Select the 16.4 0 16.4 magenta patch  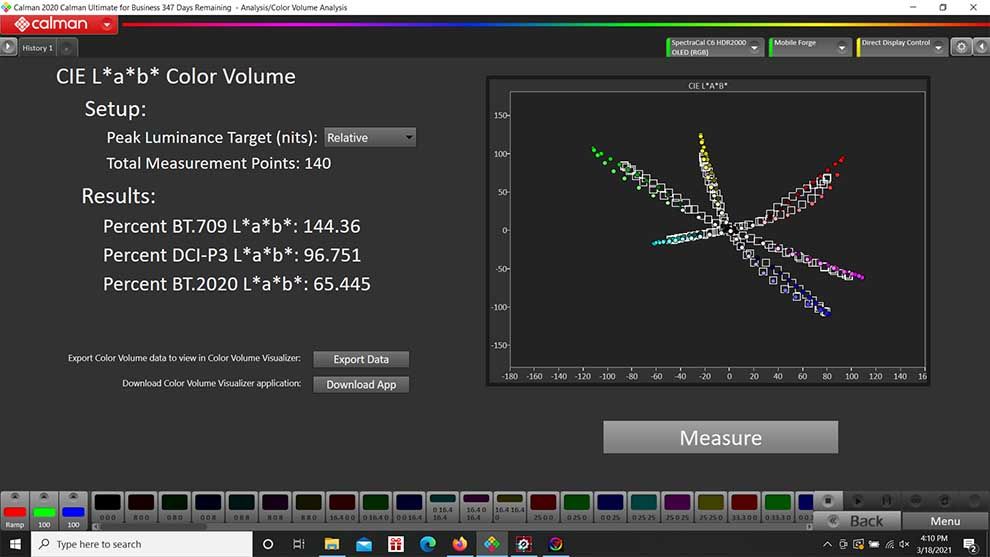pyautogui.click(x=475, y=507)
